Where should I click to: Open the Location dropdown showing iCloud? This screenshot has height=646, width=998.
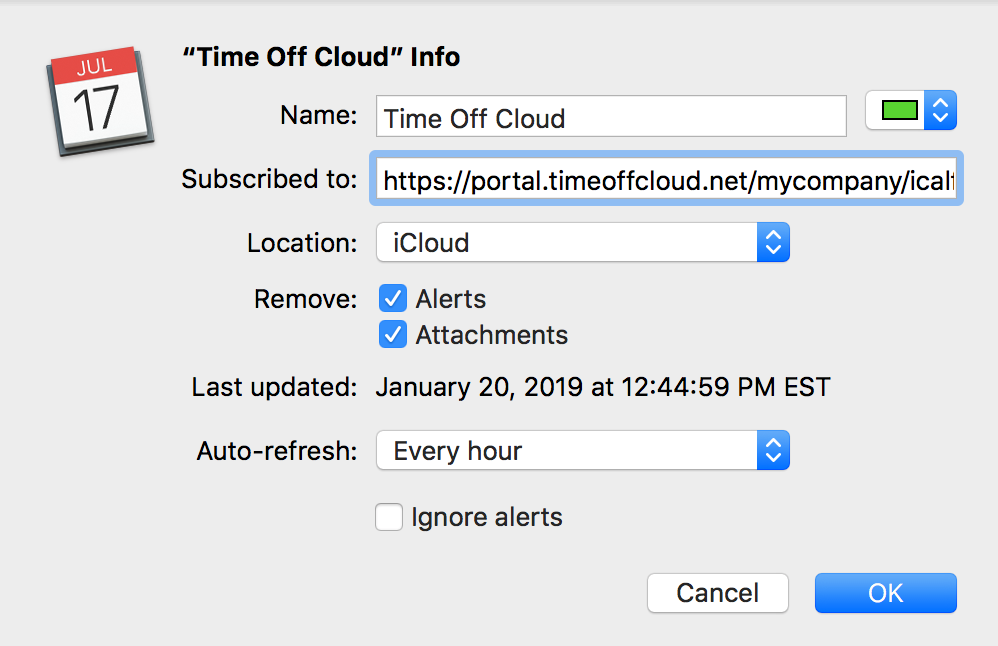point(566,242)
